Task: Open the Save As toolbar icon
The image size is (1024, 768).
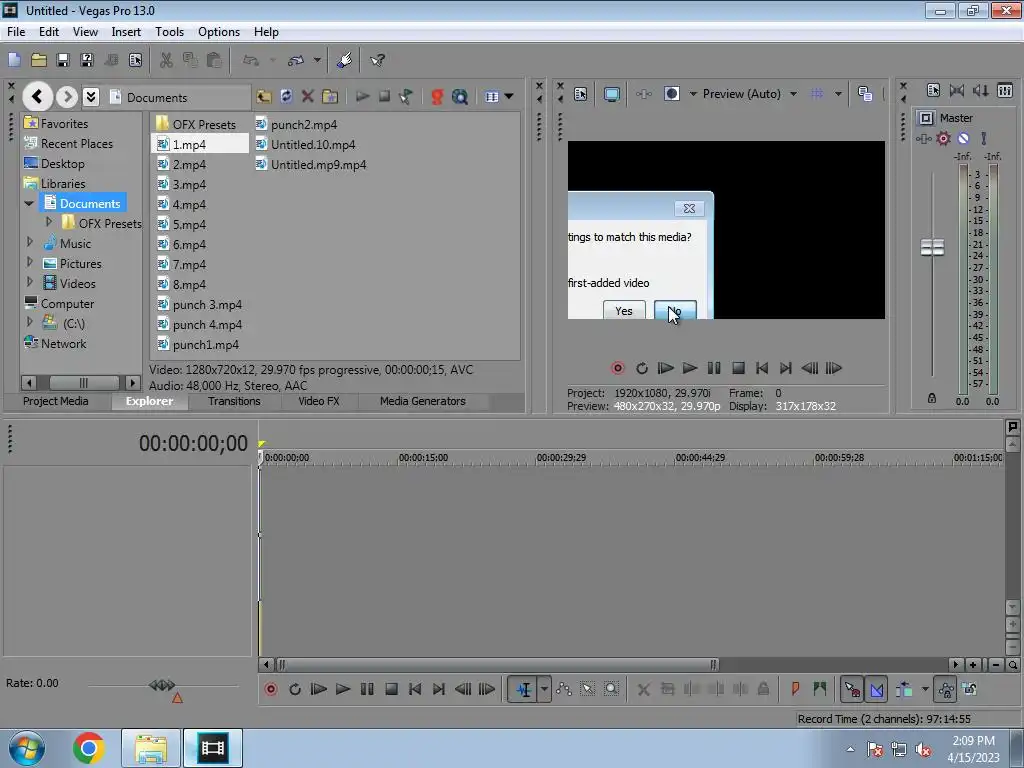Action: [x=87, y=60]
